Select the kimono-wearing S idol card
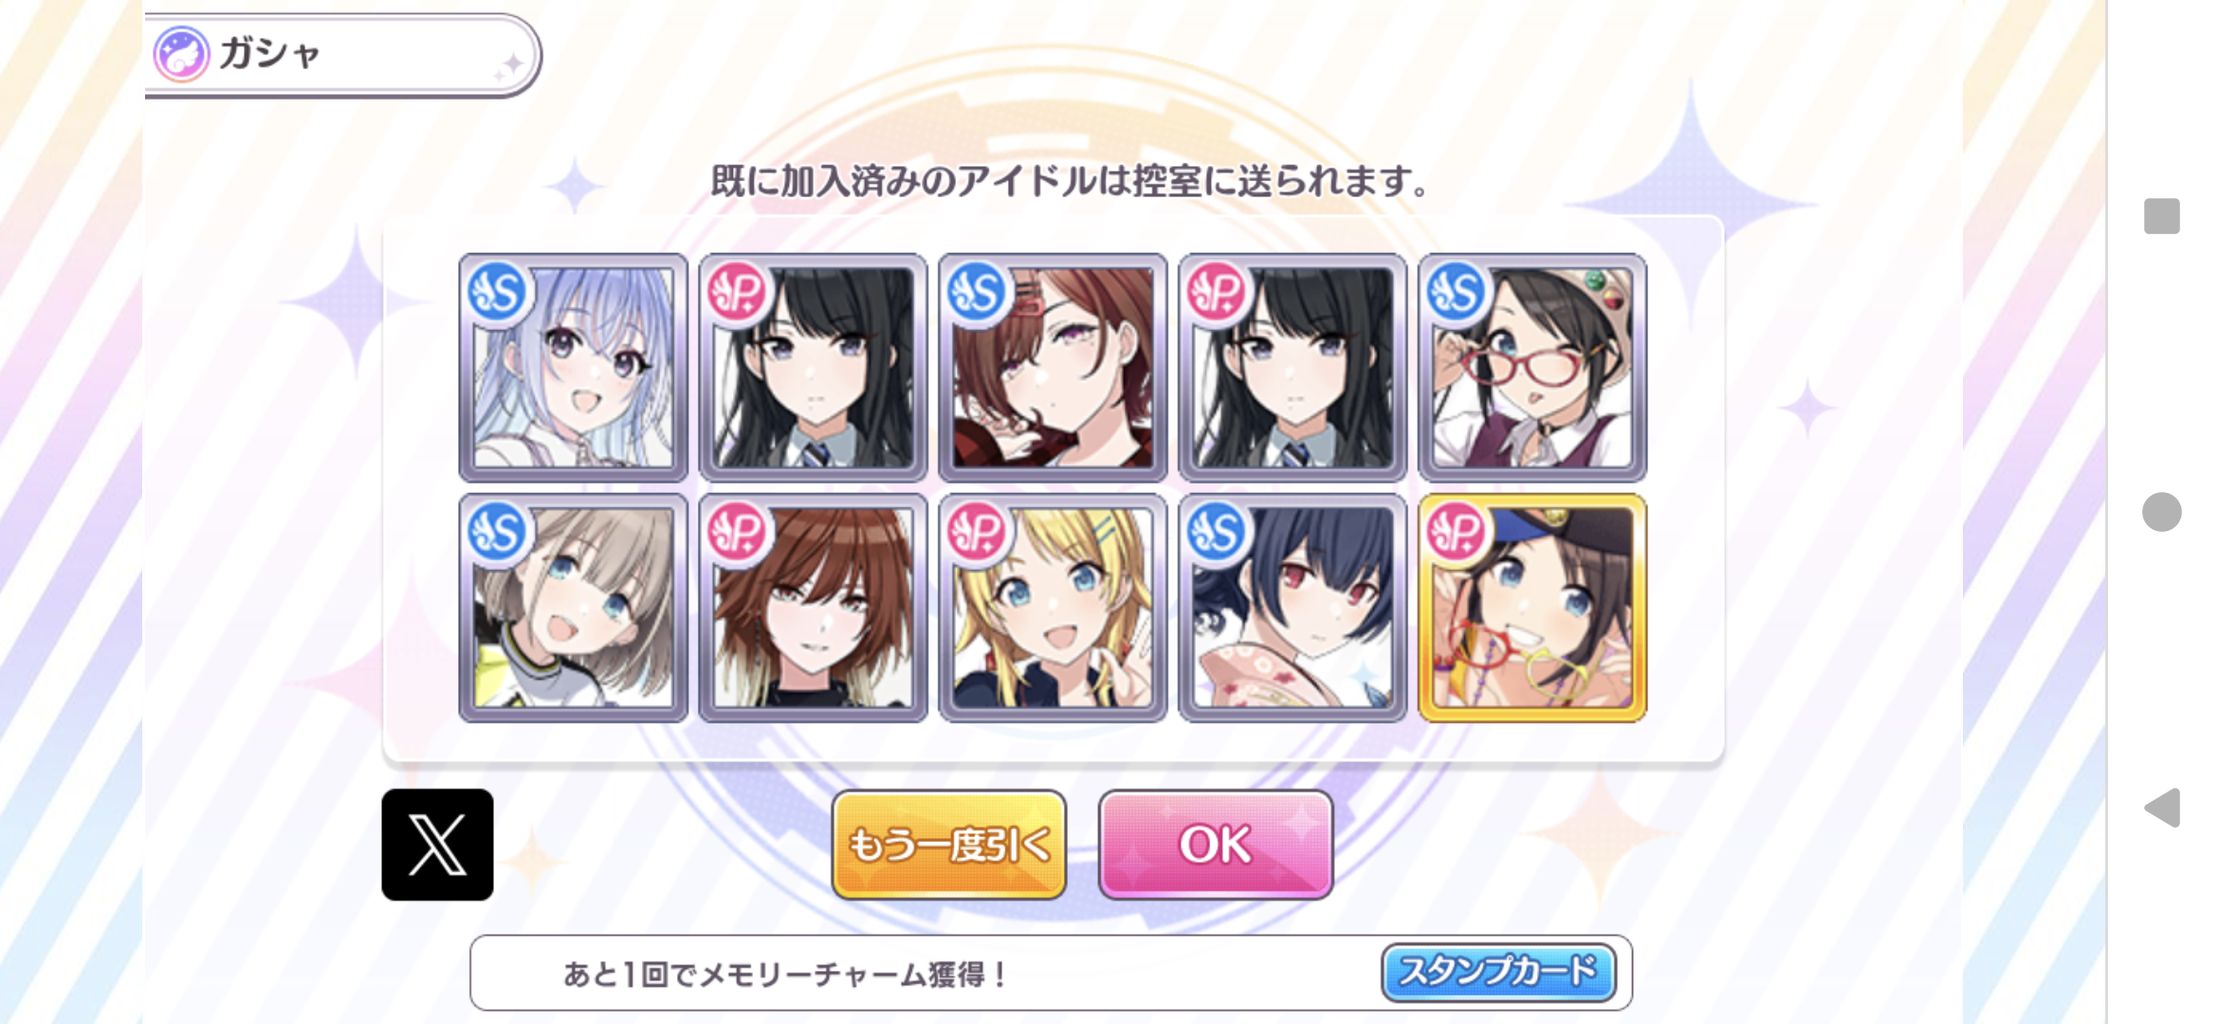This screenshot has height=1024, width=2219. (x=1292, y=607)
